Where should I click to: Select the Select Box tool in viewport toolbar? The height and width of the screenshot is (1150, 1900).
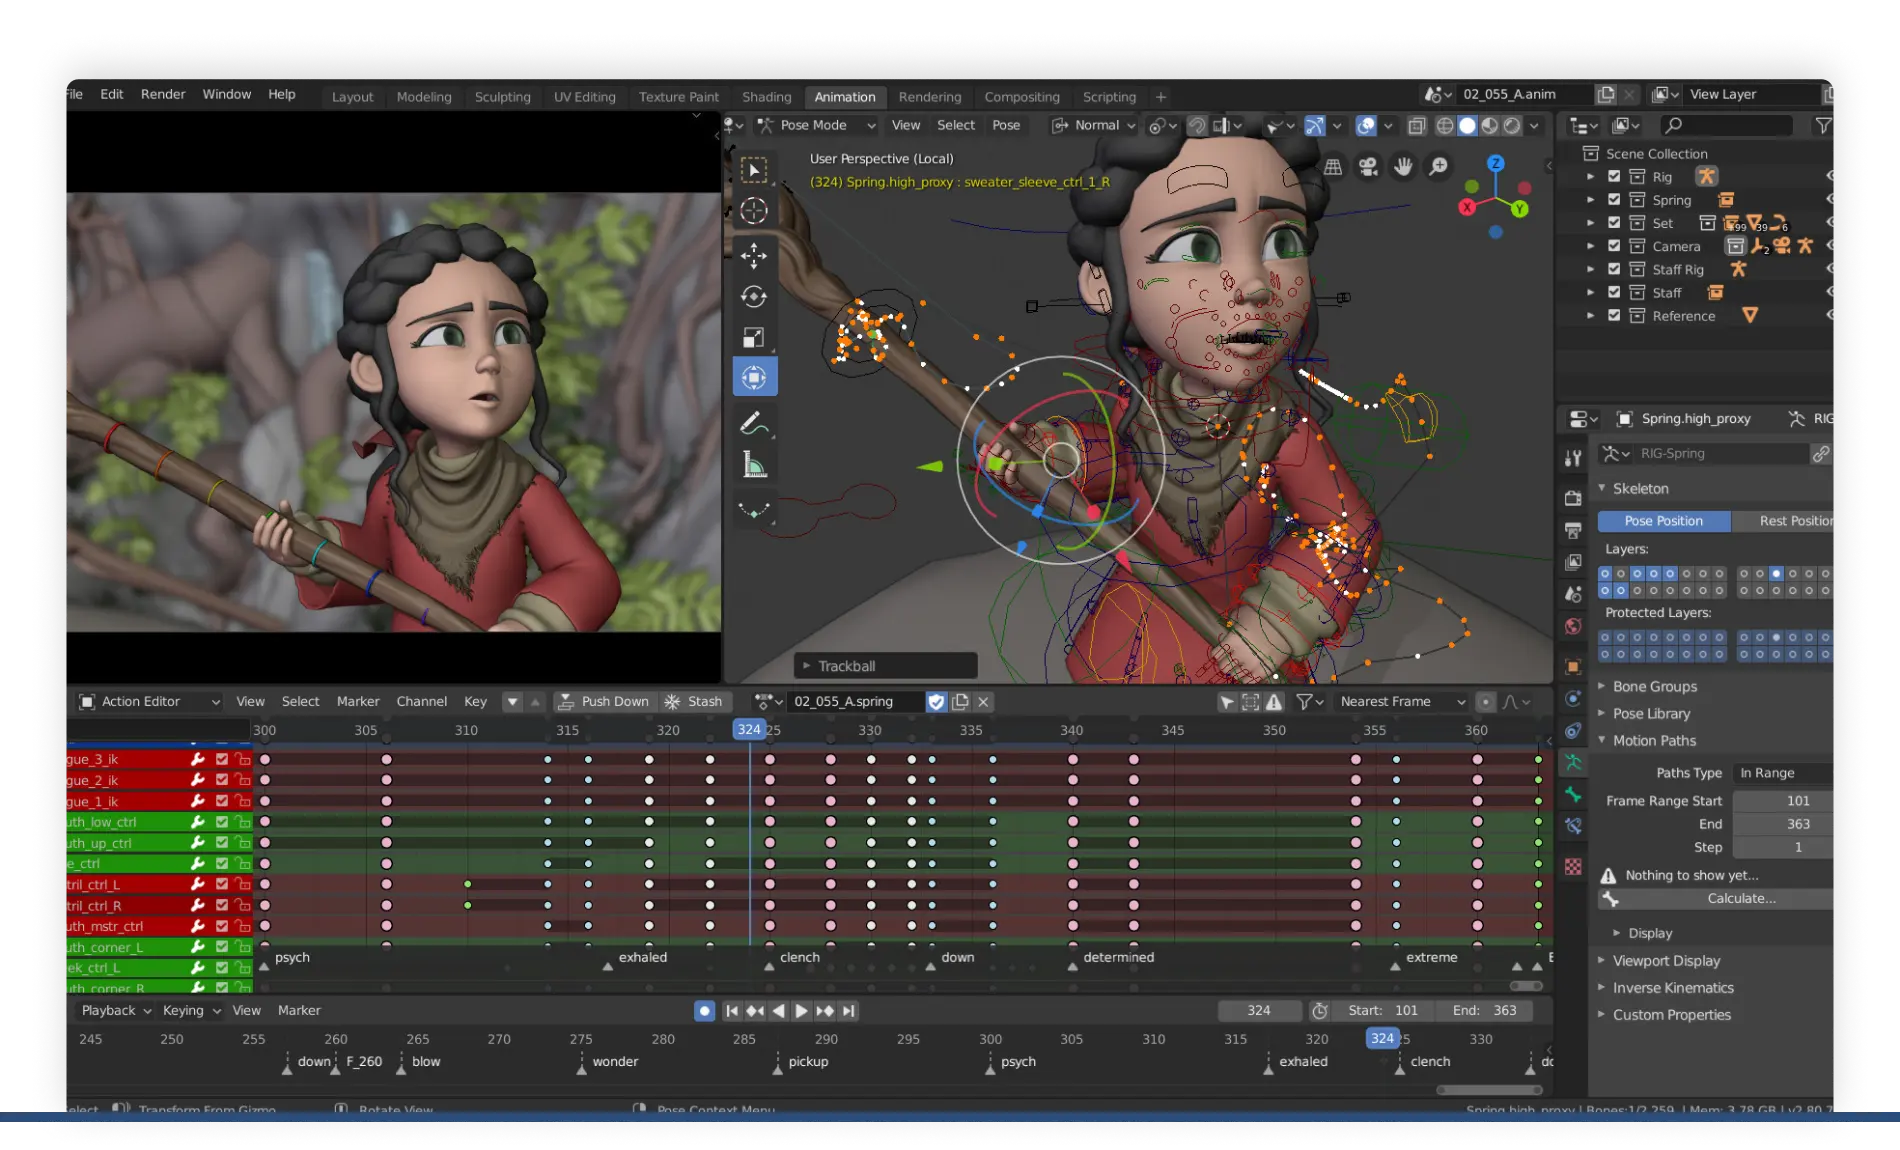(x=754, y=170)
